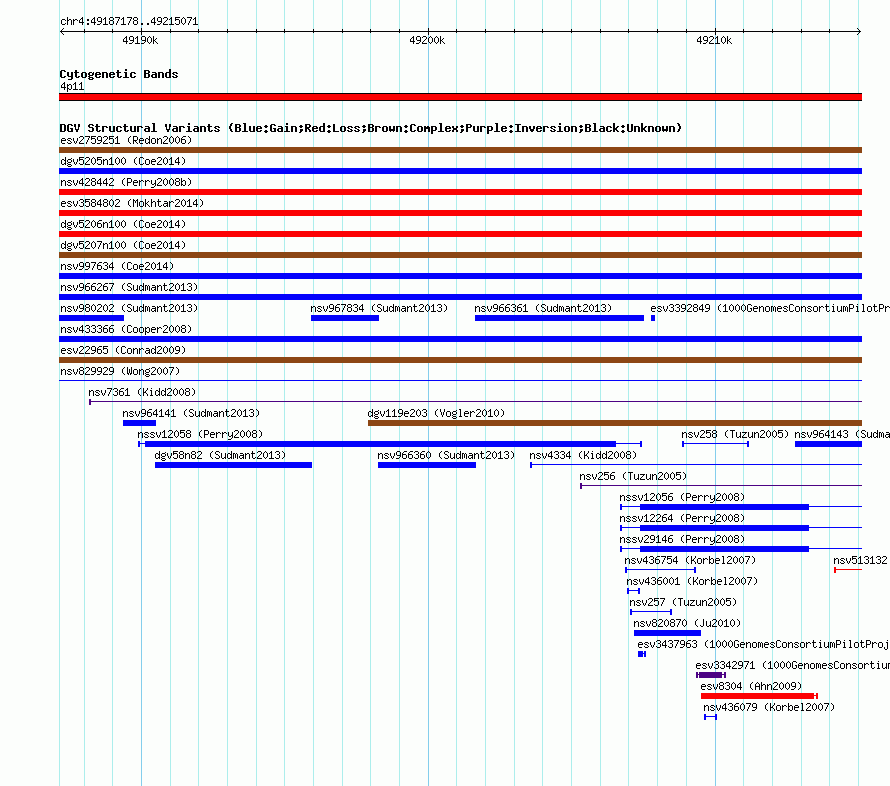This screenshot has height=786, width=890.
Task: Click the esv2759251 (Redon2006) variant label
Action: click(126, 140)
